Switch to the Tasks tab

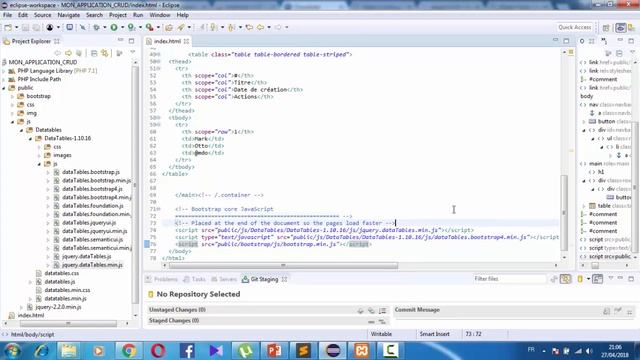pos(194,279)
